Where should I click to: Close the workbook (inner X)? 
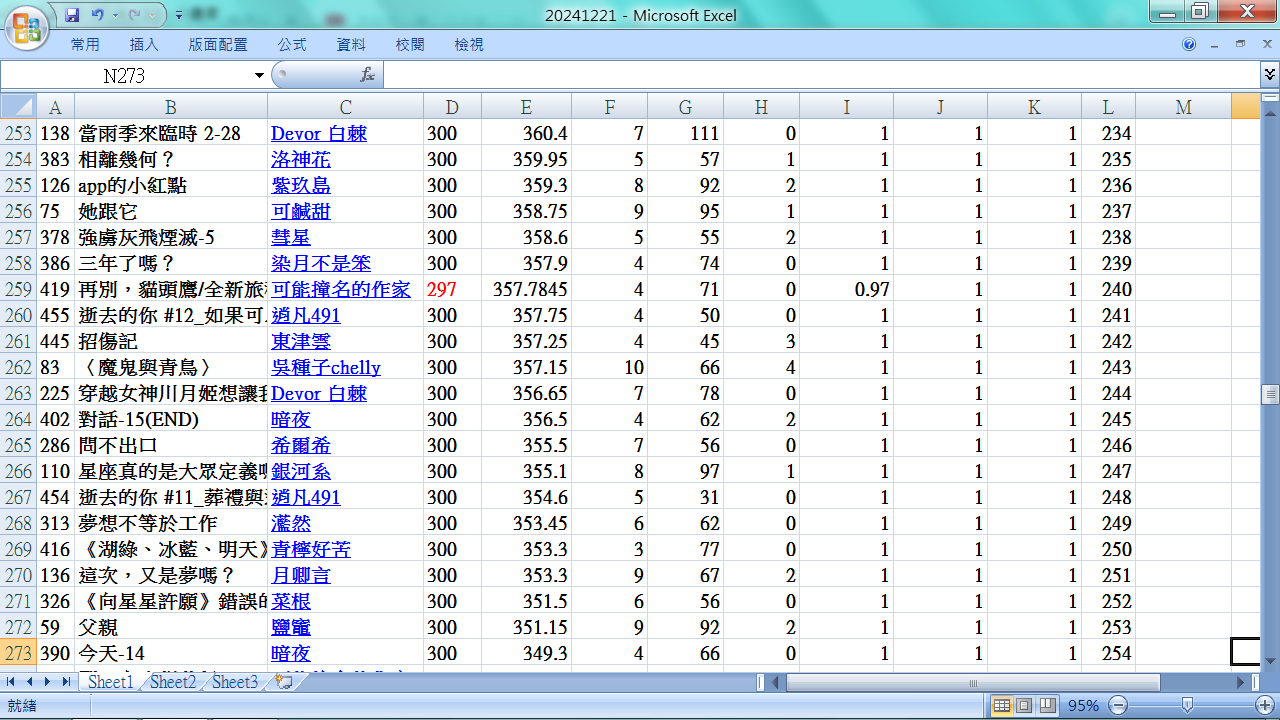(1265, 45)
